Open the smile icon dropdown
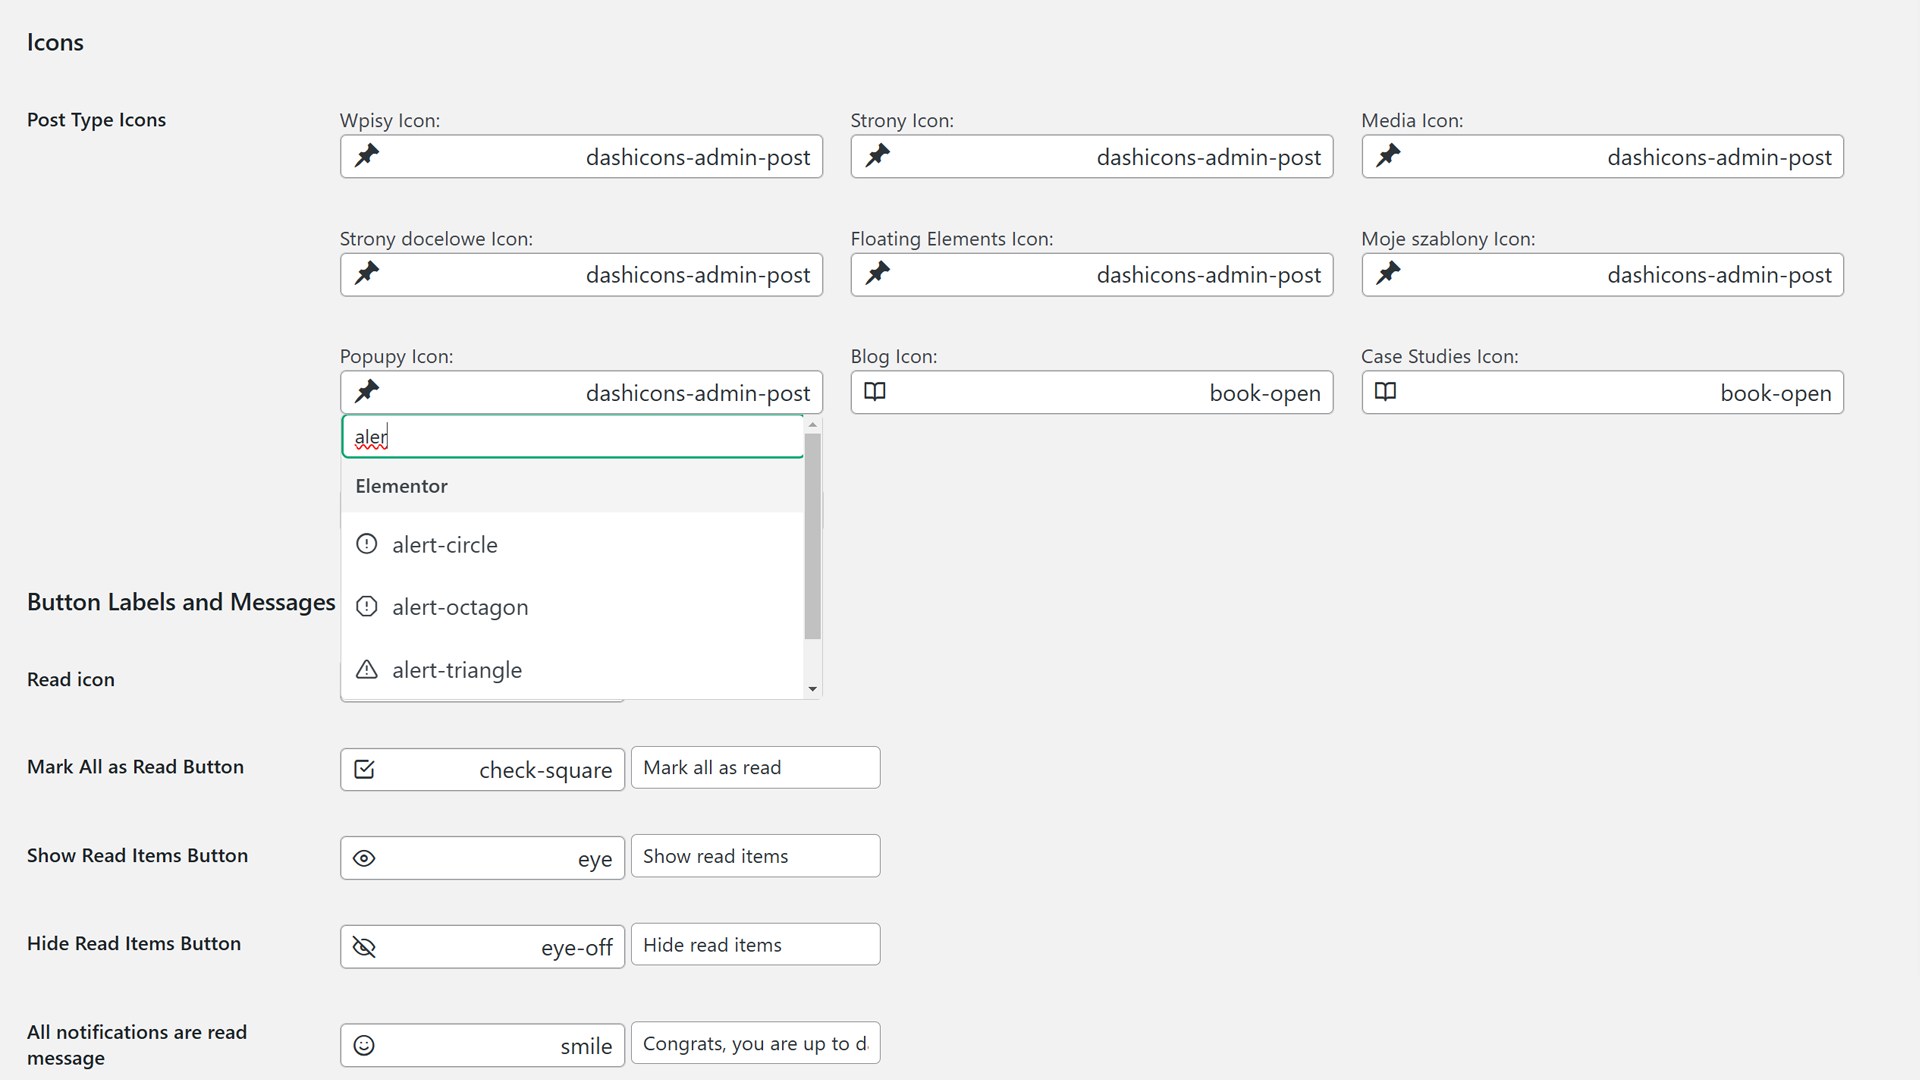This screenshot has height=1080, width=1920. [x=482, y=1045]
